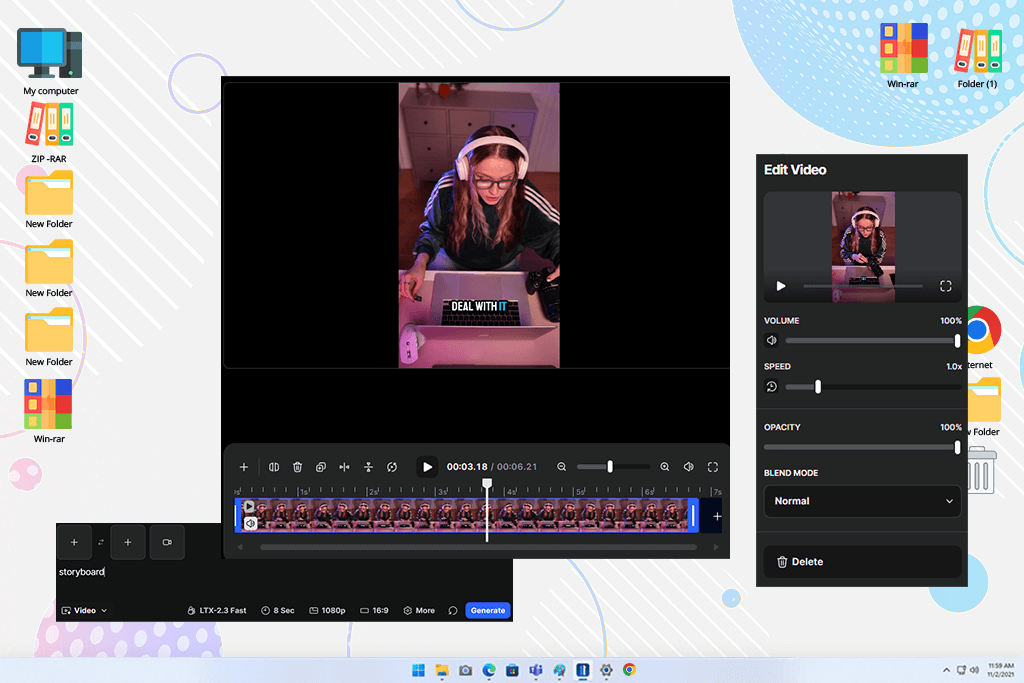The height and width of the screenshot is (683, 1024).
Task: Mute via the Volume speaker icon
Action: click(772, 340)
